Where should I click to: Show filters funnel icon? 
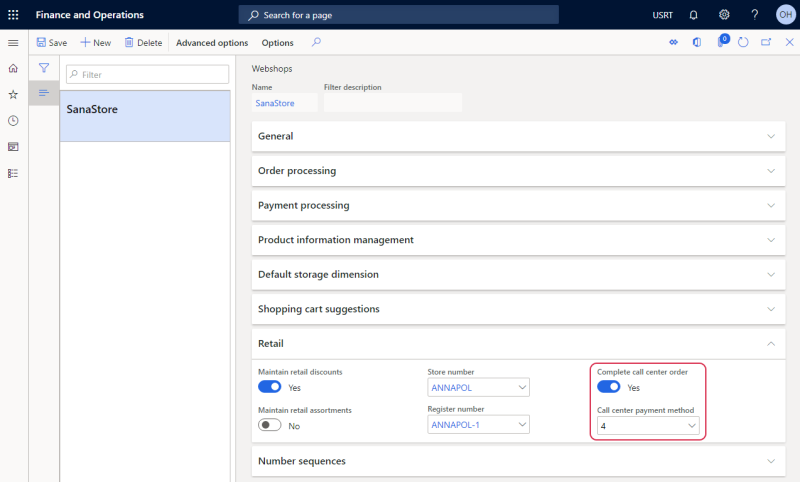[44, 68]
